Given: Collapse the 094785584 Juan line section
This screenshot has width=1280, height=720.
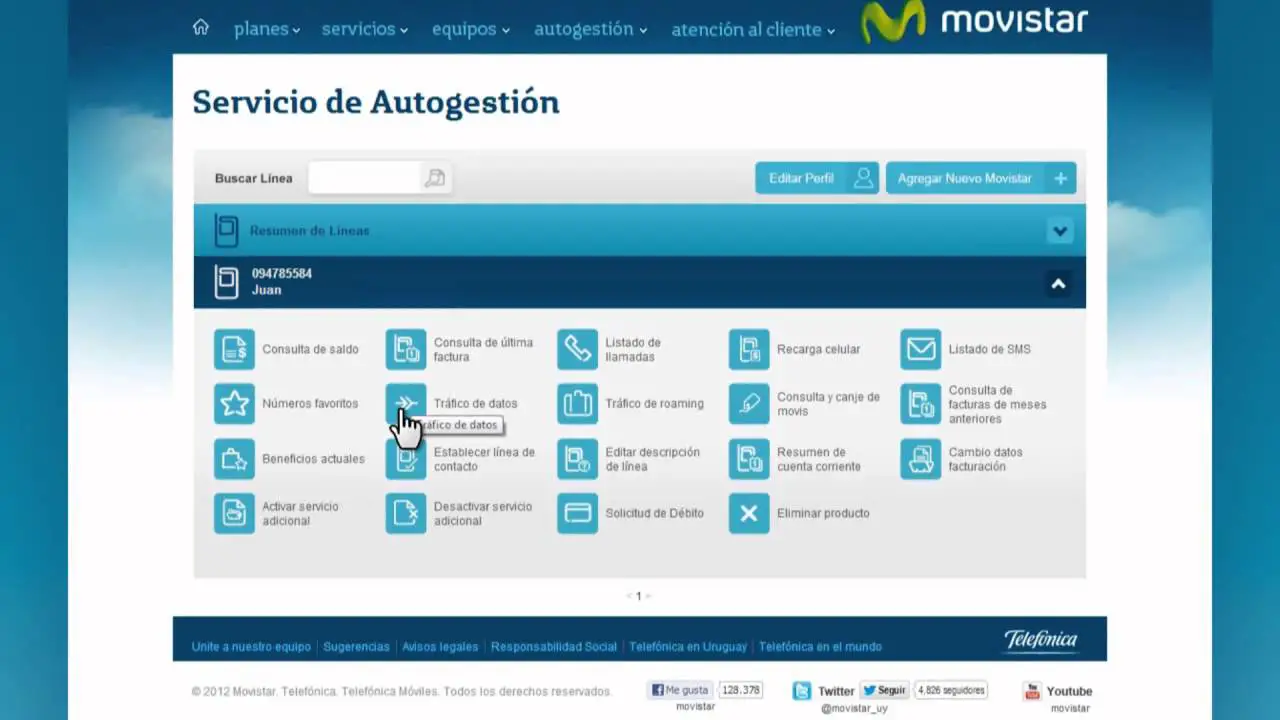Looking at the screenshot, I should pos(1058,284).
